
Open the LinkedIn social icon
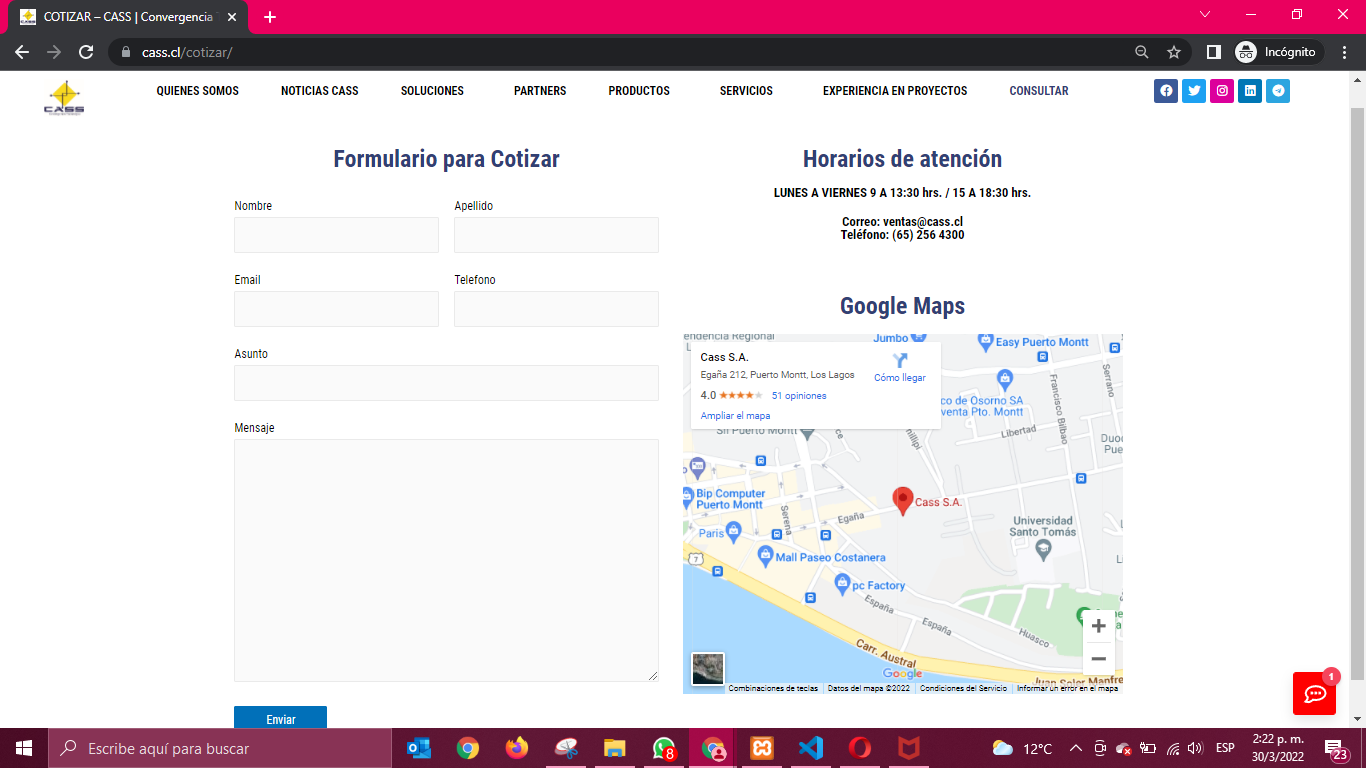(1249, 91)
